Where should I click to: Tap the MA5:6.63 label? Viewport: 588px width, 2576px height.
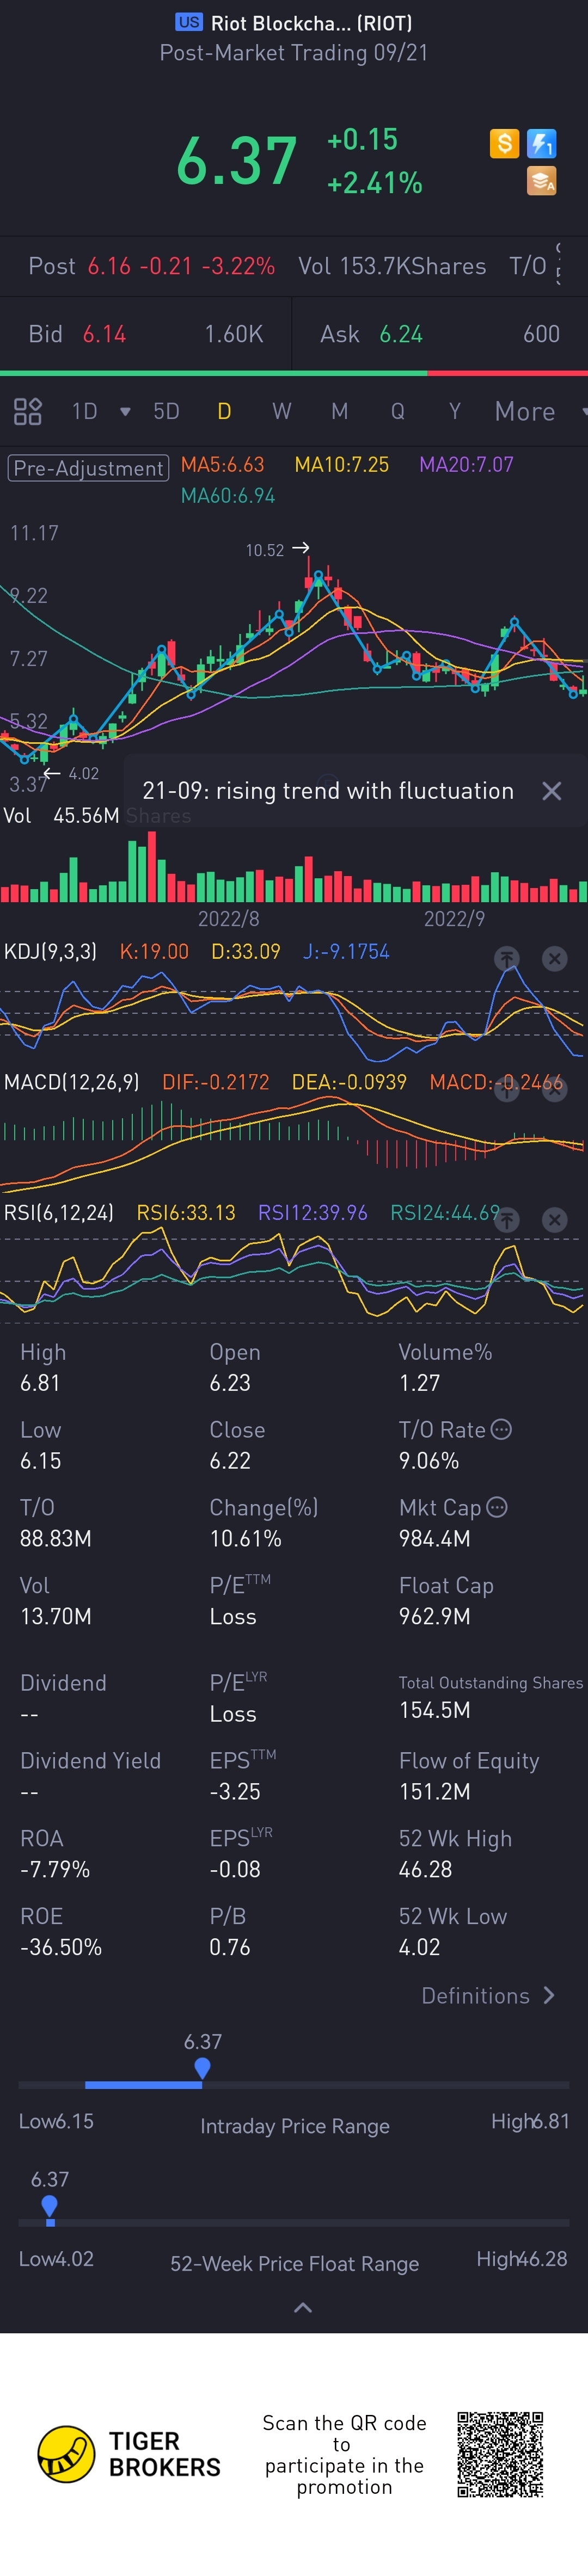222,464
